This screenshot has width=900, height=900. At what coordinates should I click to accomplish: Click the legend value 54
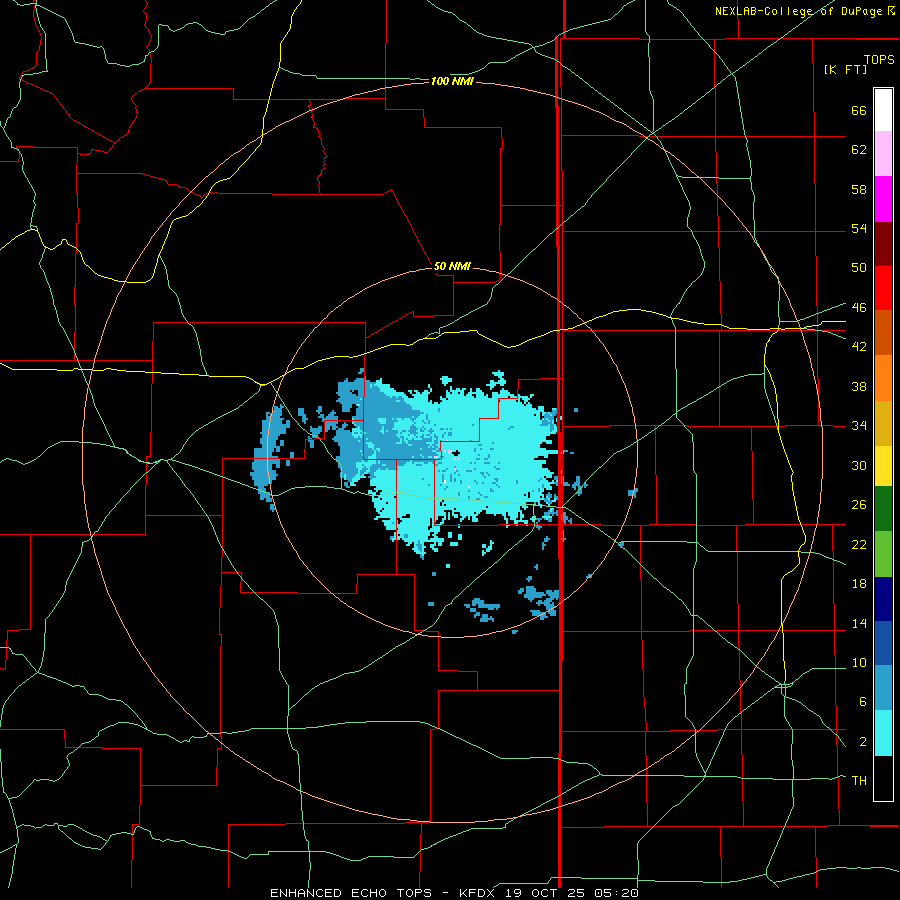click(x=859, y=228)
